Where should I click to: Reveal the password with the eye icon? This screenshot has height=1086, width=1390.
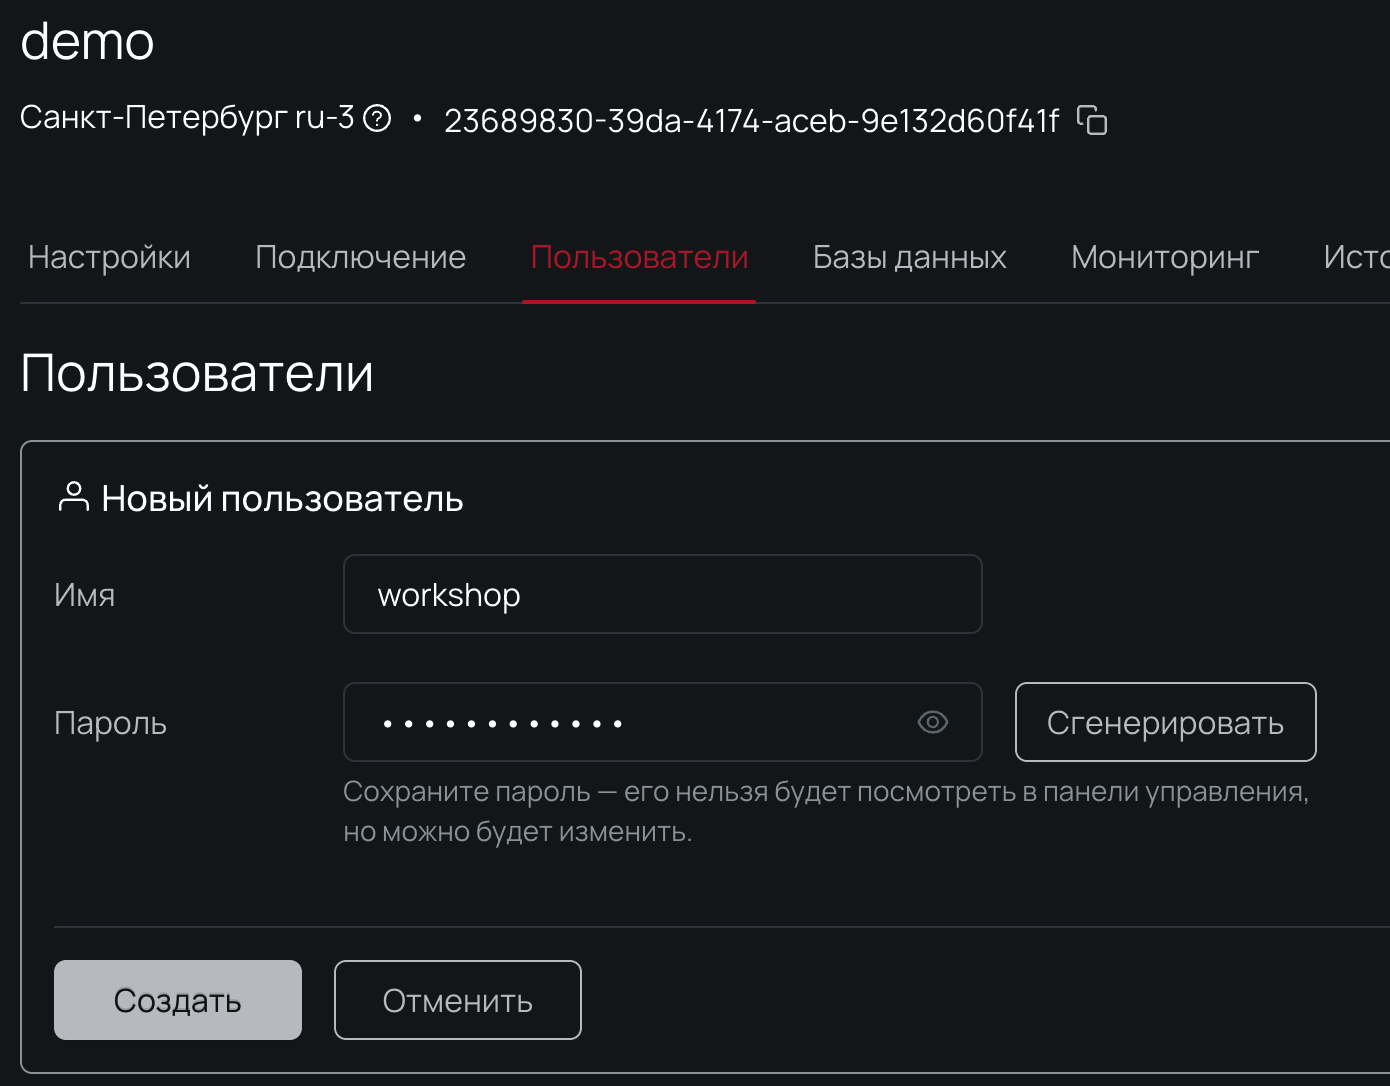[932, 722]
